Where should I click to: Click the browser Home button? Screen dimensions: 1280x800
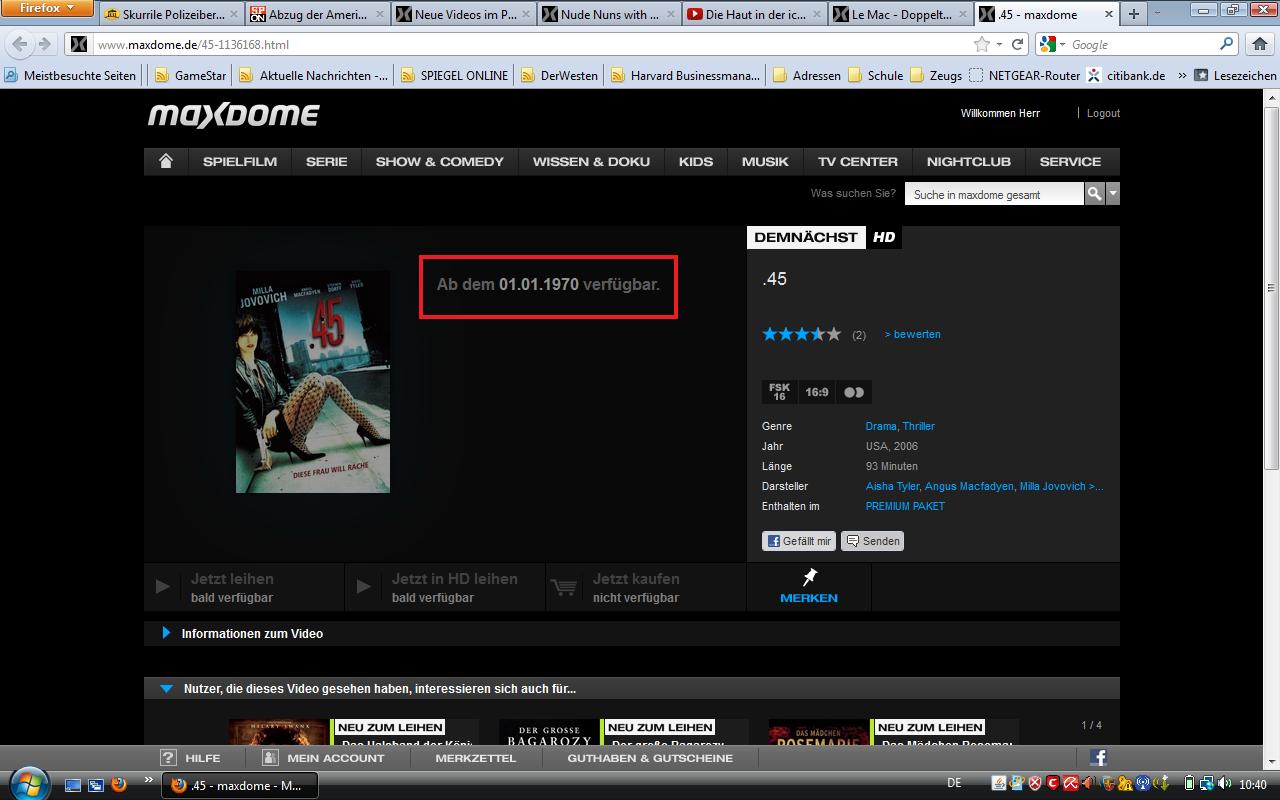coord(1260,44)
